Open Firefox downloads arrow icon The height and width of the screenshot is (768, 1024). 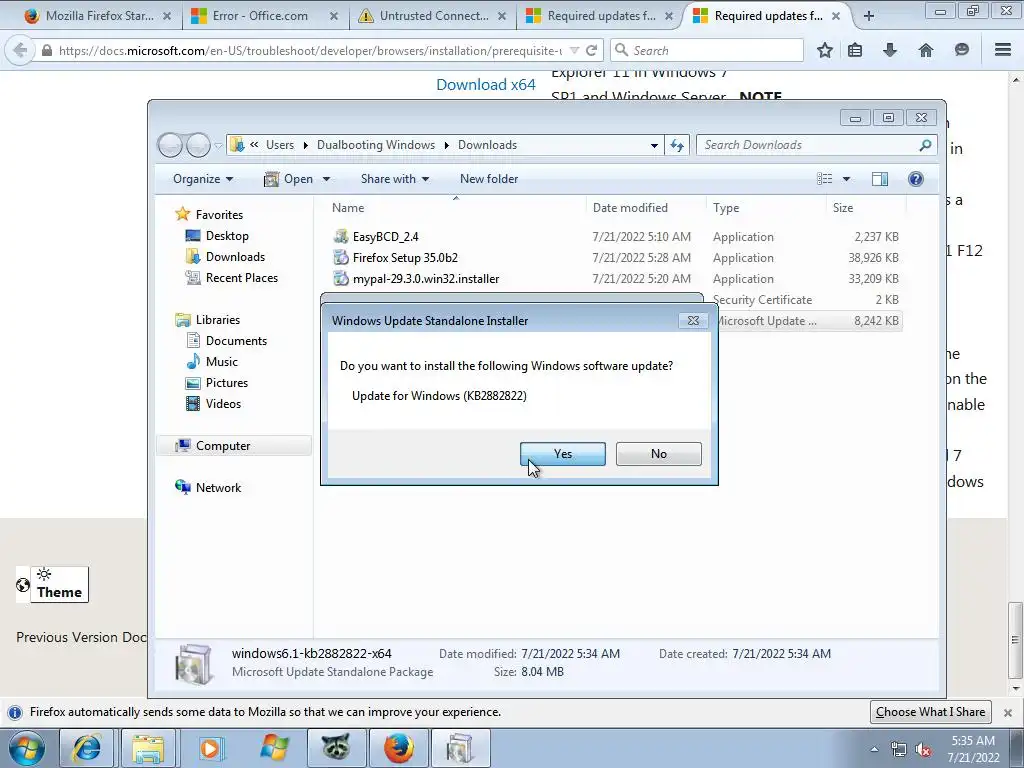pos(890,50)
